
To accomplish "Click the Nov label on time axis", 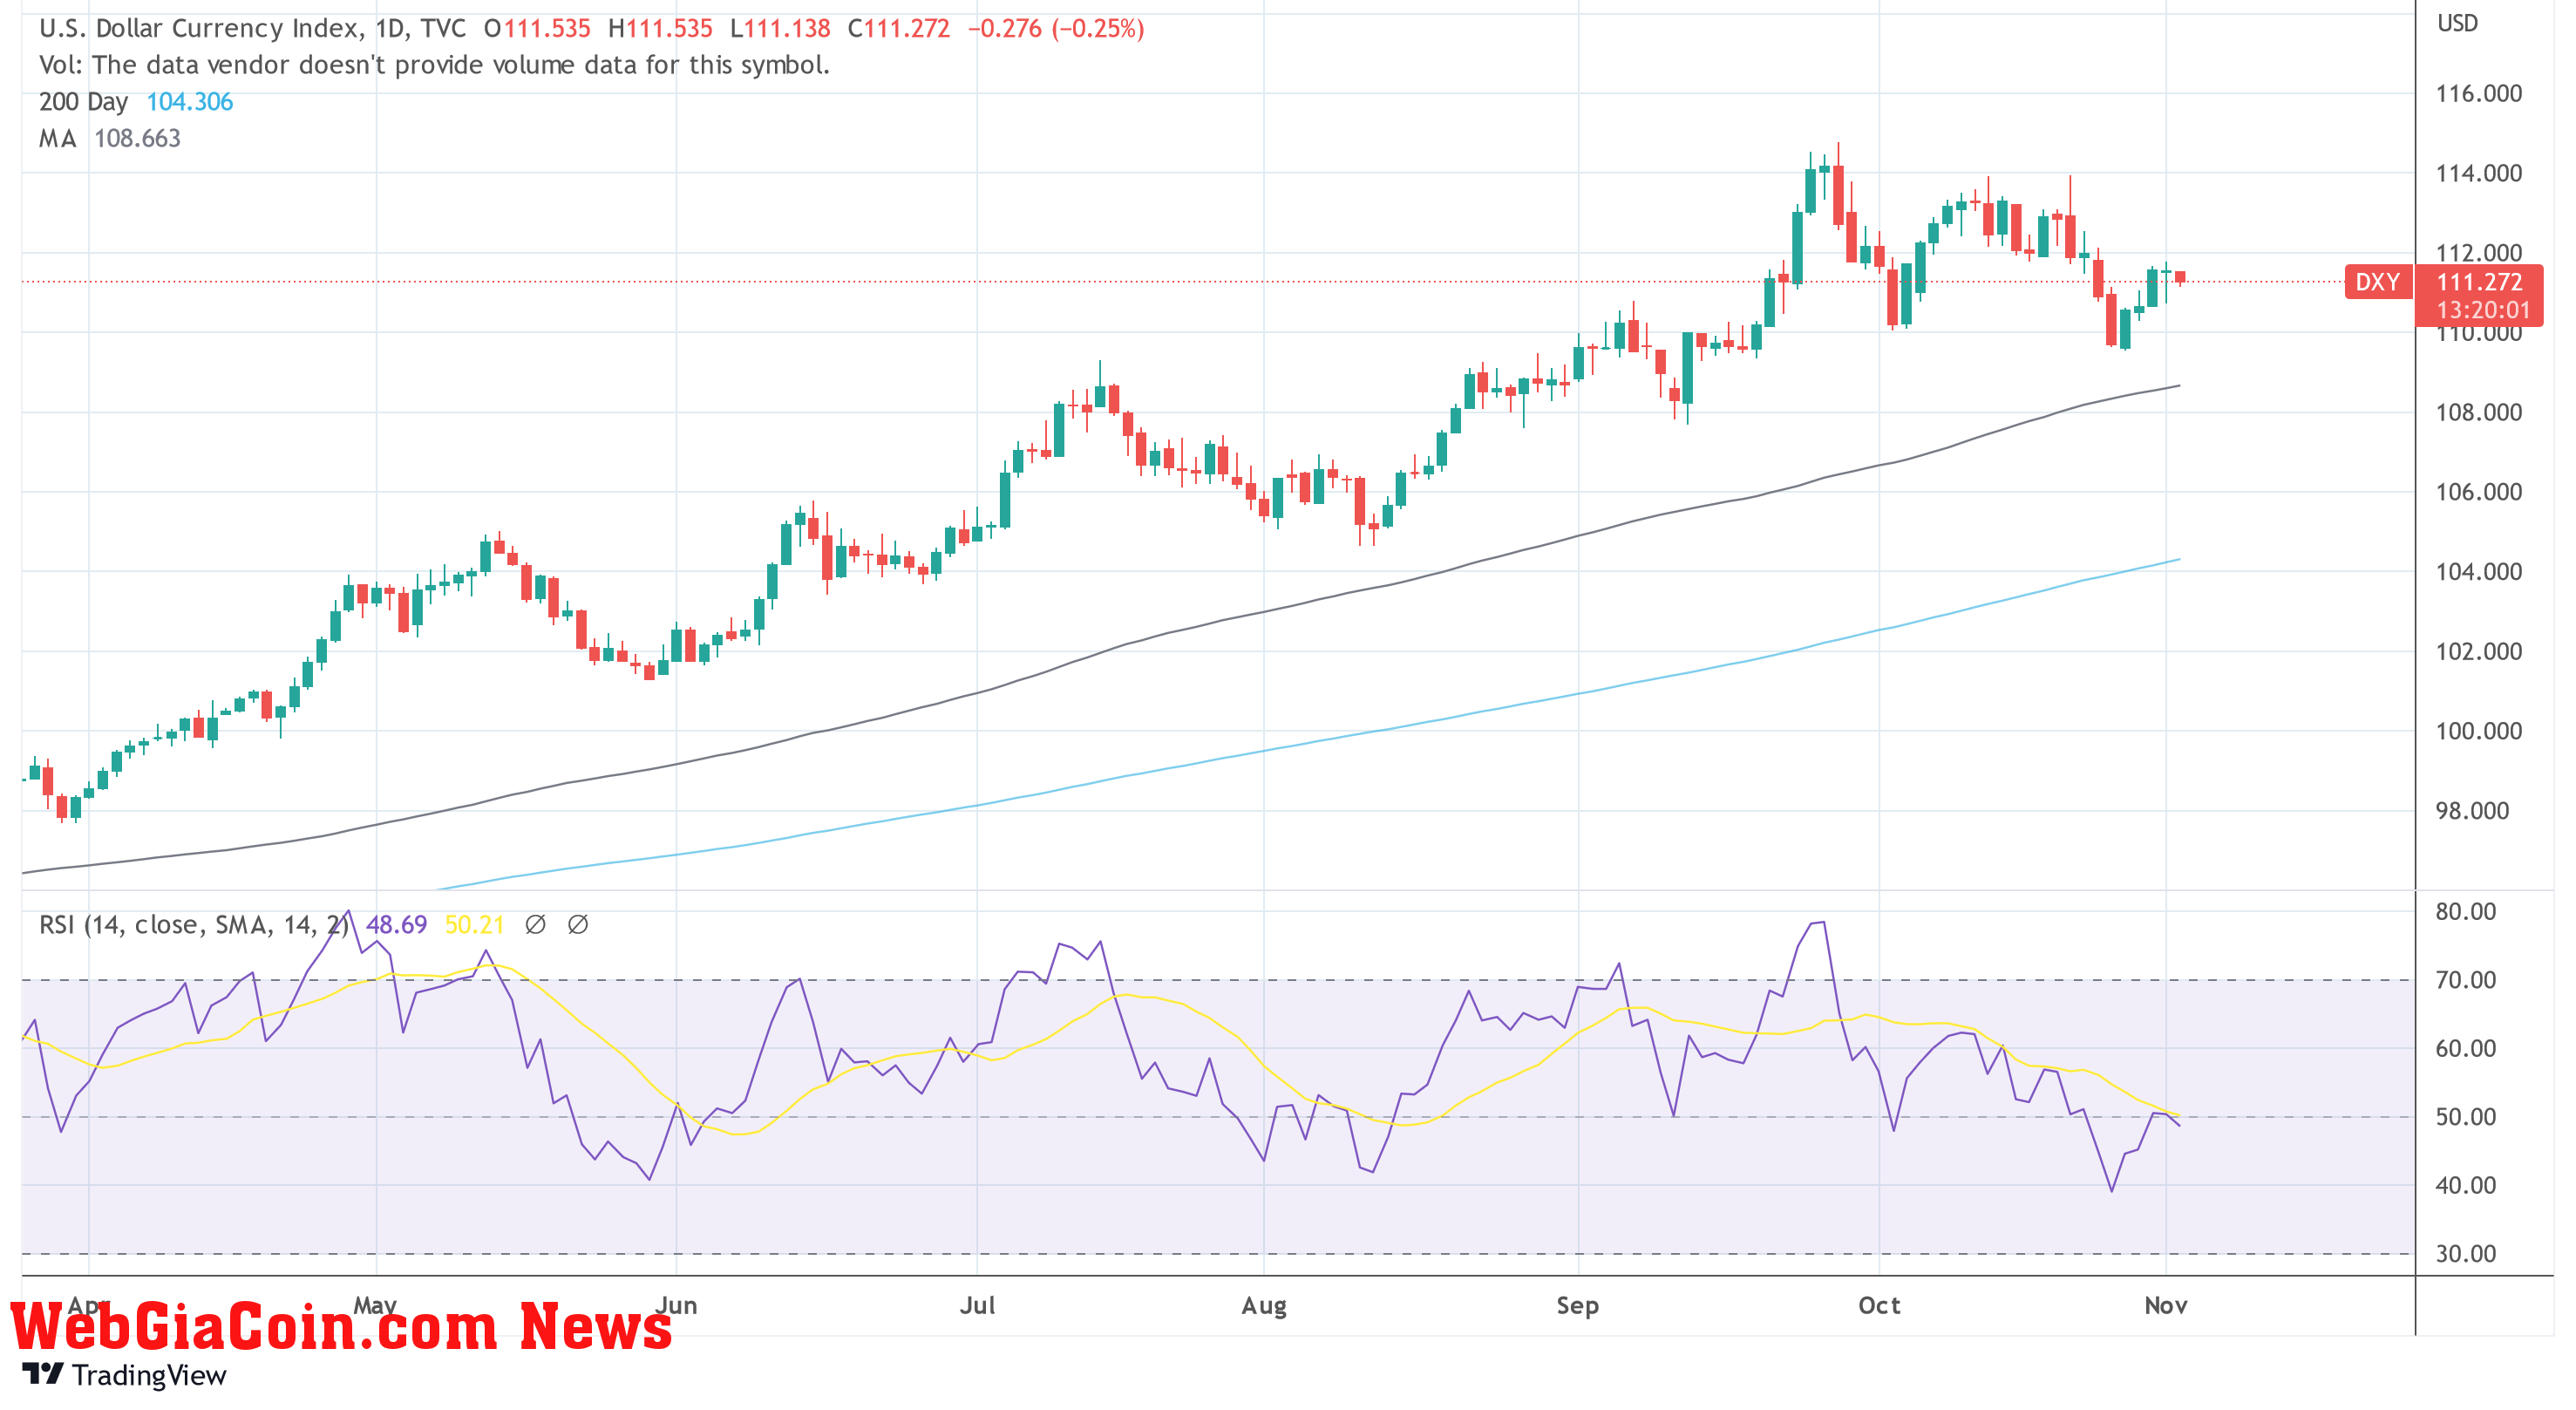I will [x=2166, y=1305].
